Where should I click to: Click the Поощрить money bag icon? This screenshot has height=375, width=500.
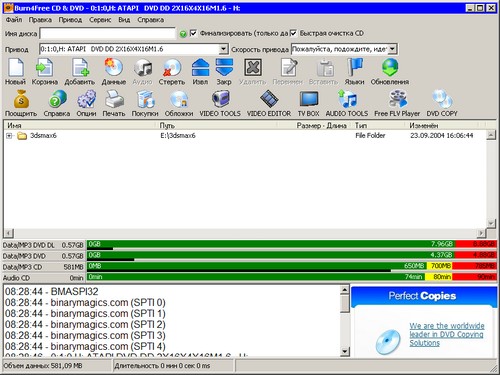tap(21, 99)
